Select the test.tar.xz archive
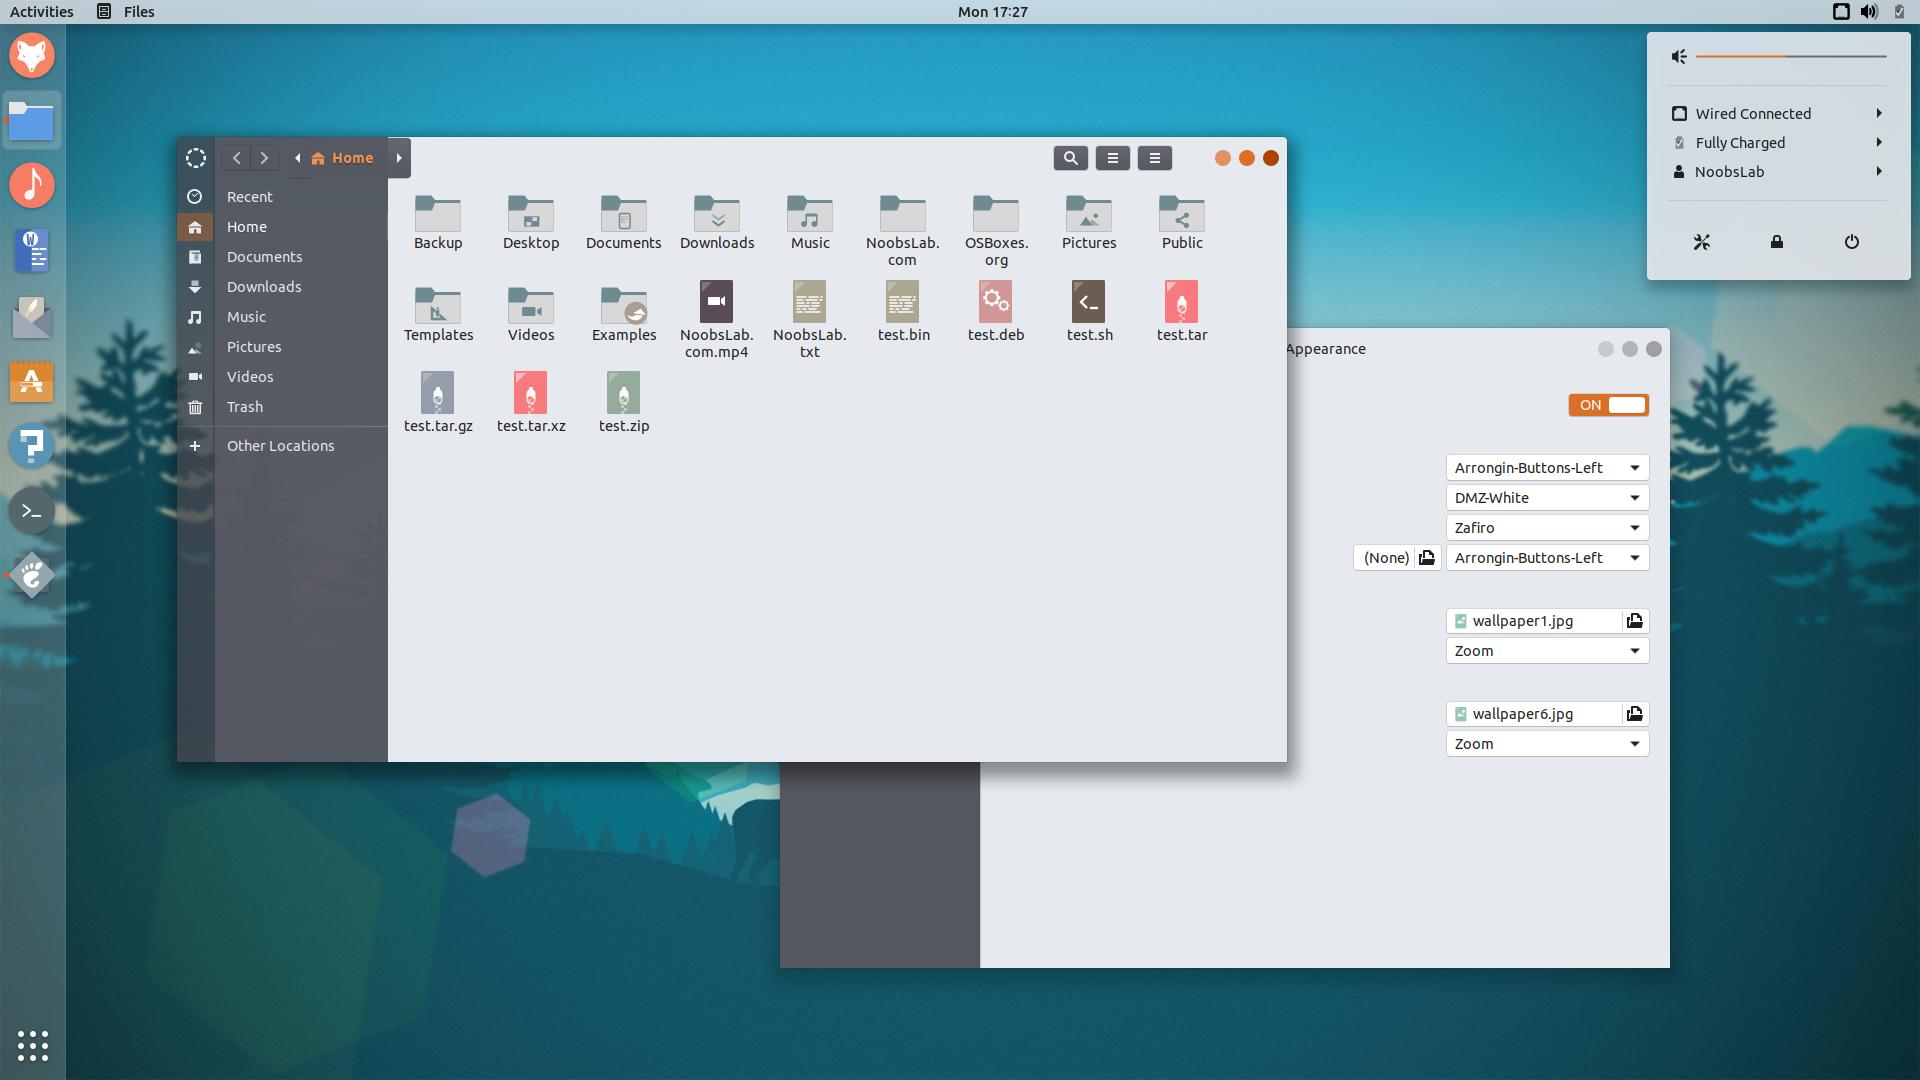 click(531, 403)
